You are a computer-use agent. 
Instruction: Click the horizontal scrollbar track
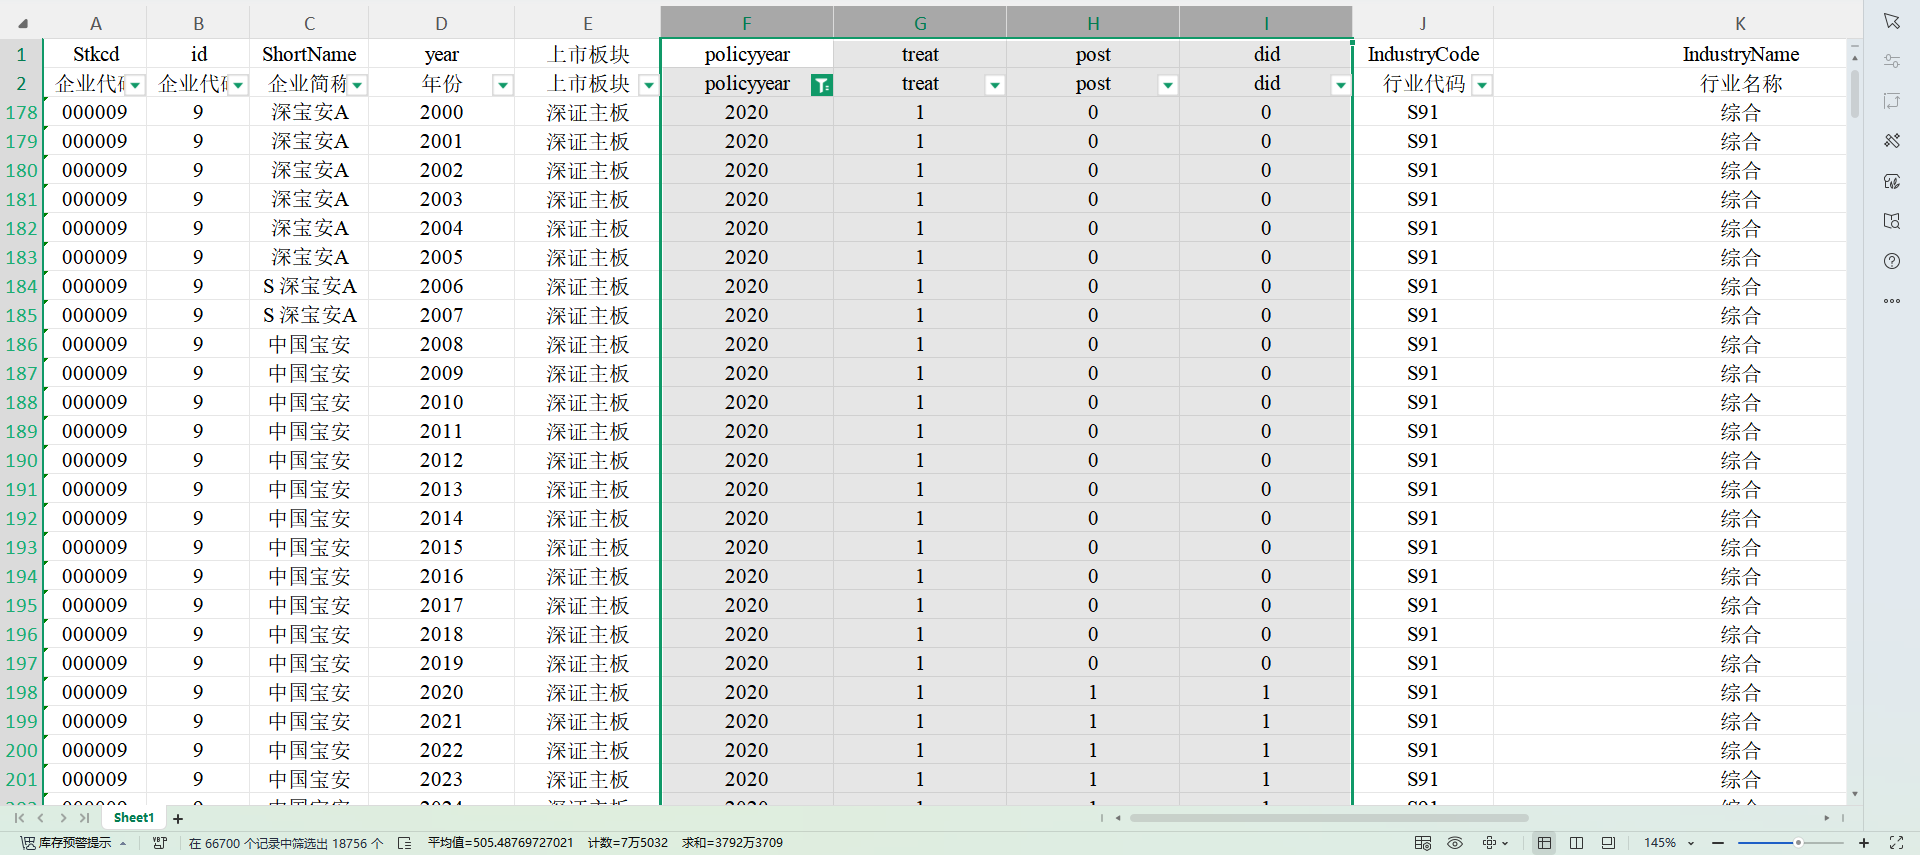(x=1328, y=818)
